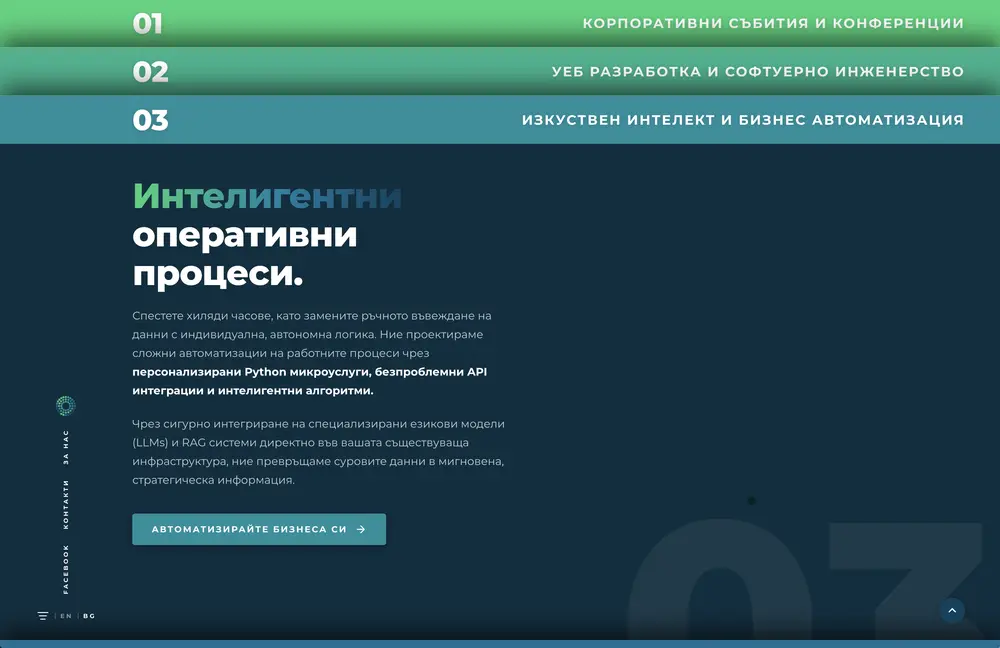Click paragraph starting Чрез сигурно интегриране
This screenshot has width=1000, height=648.
(318, 452)
